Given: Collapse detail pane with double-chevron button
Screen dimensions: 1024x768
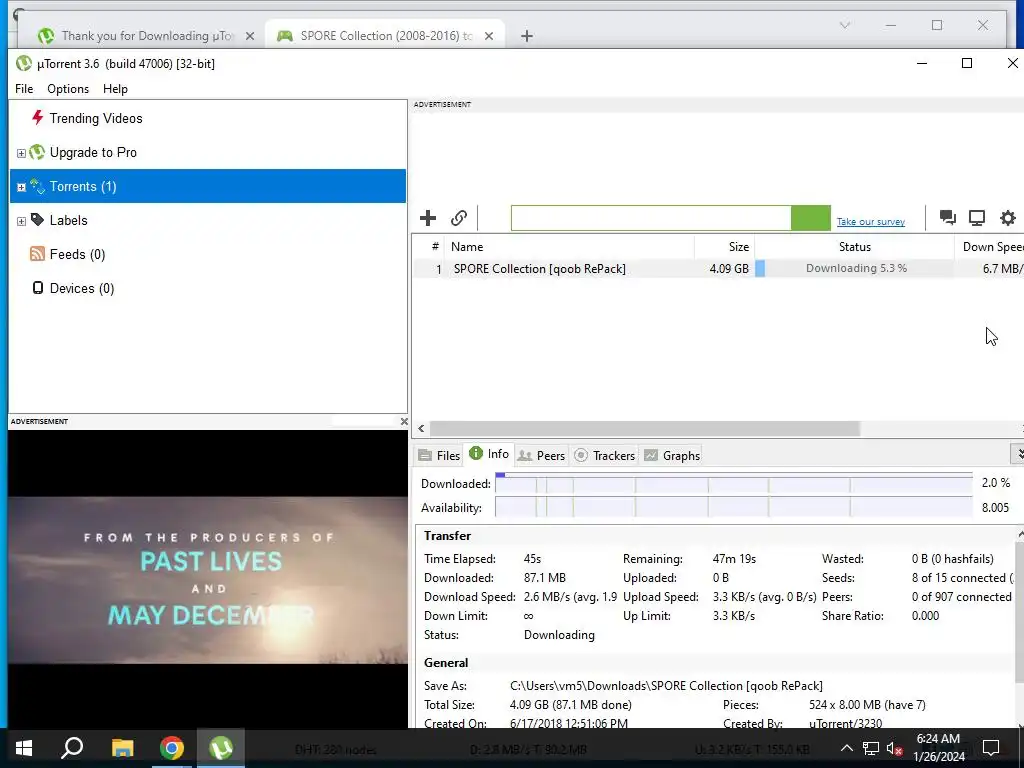Looking at the screenshot, I should (1017, 453).
